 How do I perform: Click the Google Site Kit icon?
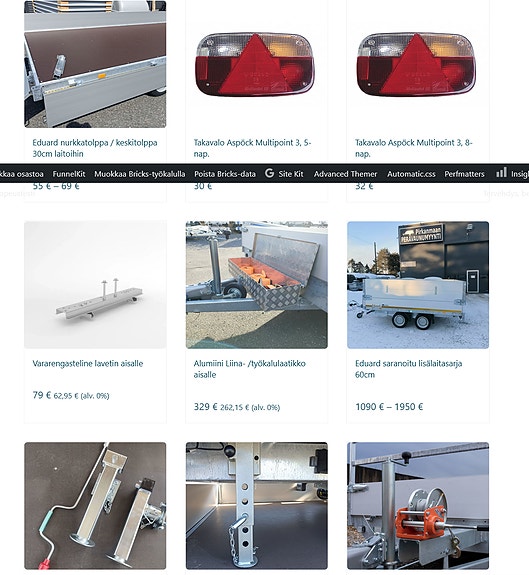pos(269,173)
